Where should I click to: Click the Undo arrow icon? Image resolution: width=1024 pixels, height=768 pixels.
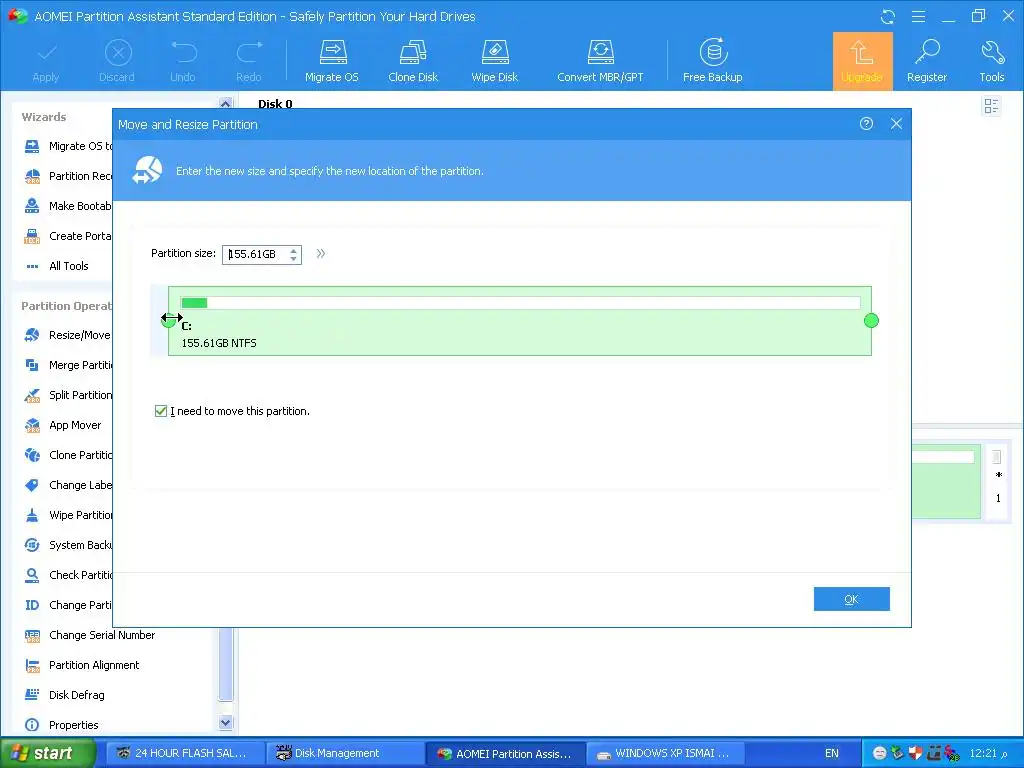coord(183,61)
